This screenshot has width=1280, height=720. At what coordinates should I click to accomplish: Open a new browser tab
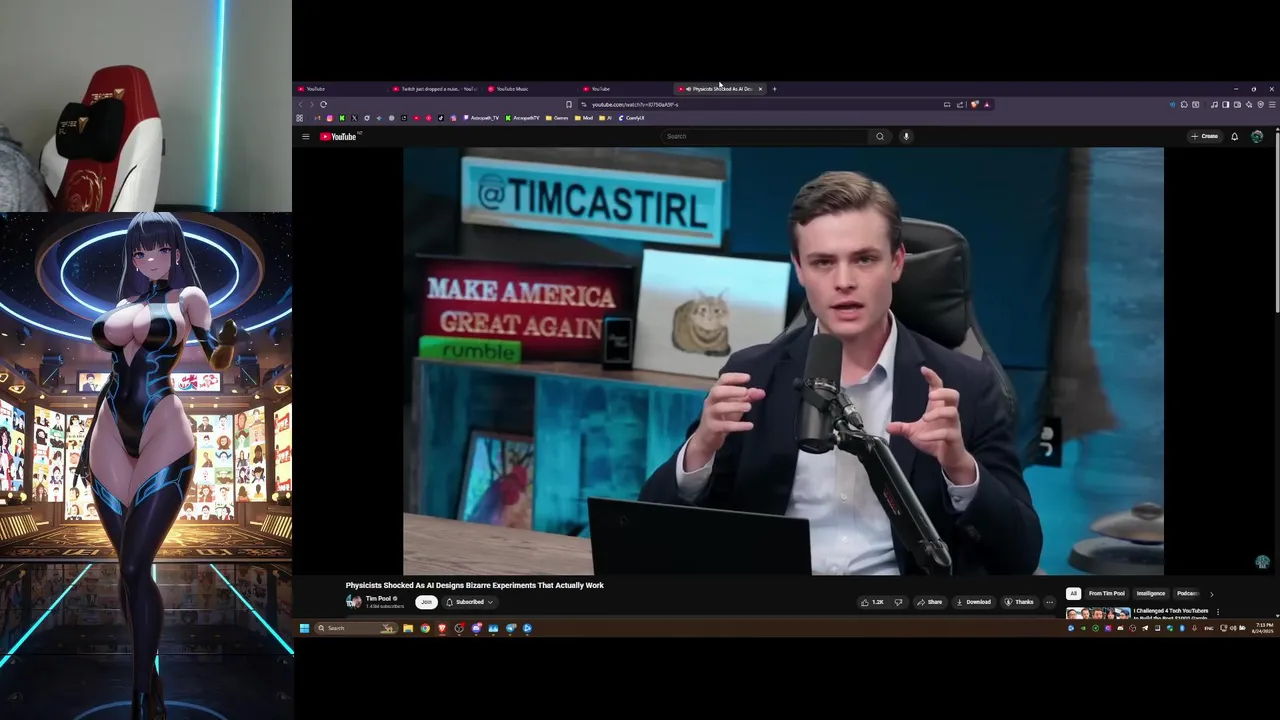click(774, 89)
